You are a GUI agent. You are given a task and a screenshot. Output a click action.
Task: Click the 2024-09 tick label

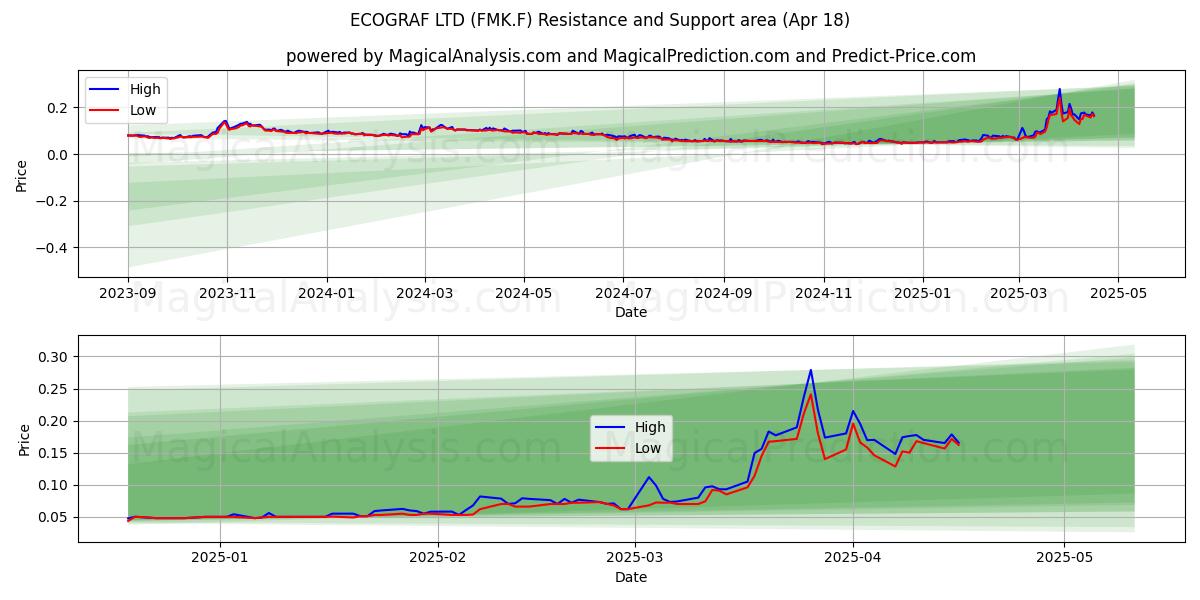(725, 293)
